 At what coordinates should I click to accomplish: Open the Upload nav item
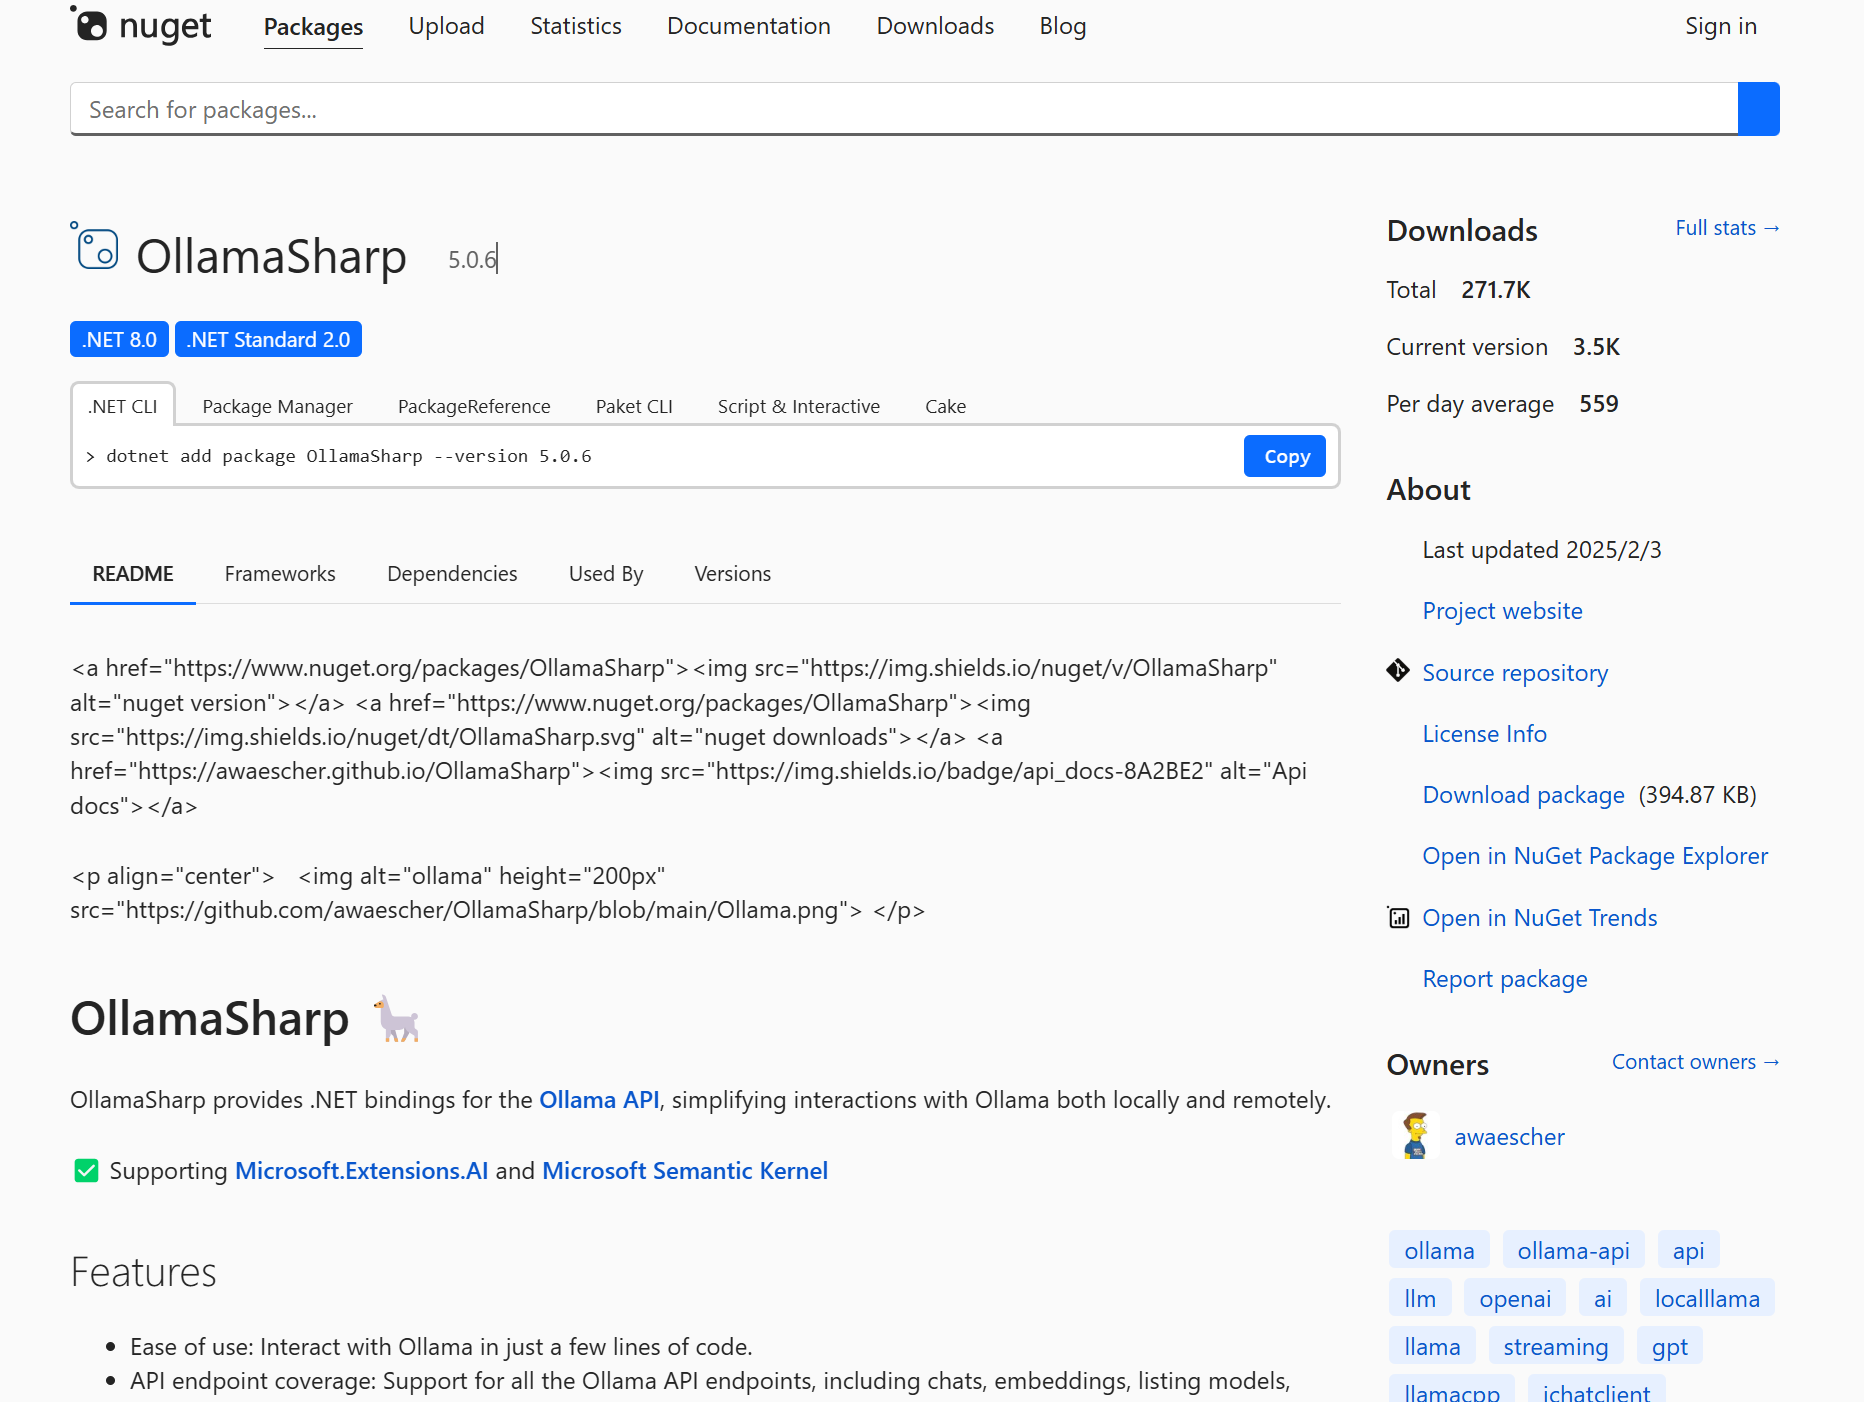pyautogui.click(x=446, y=26)
